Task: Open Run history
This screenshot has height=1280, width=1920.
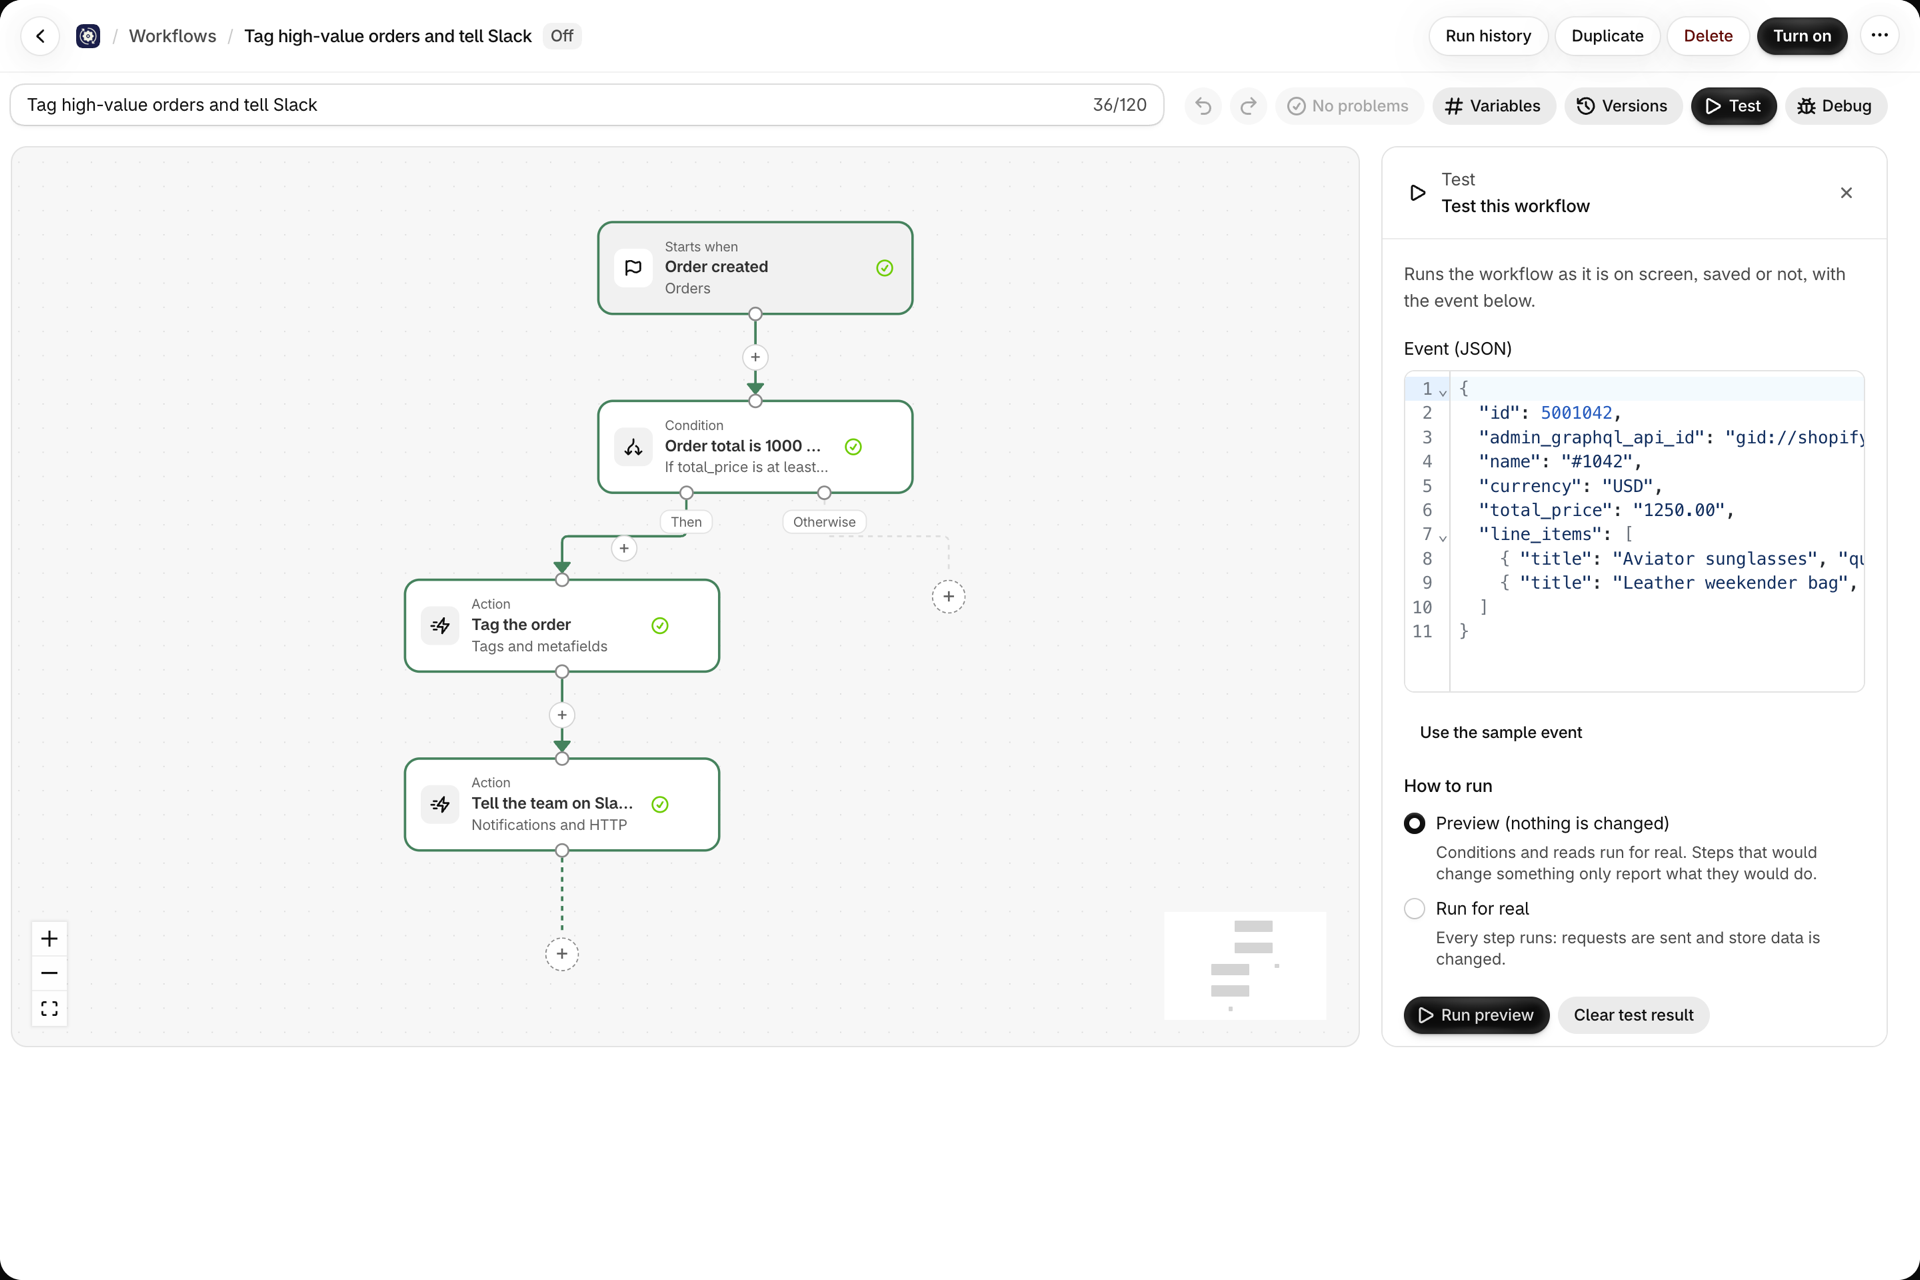Action: pyautogui.click(x=1487, y=36)
